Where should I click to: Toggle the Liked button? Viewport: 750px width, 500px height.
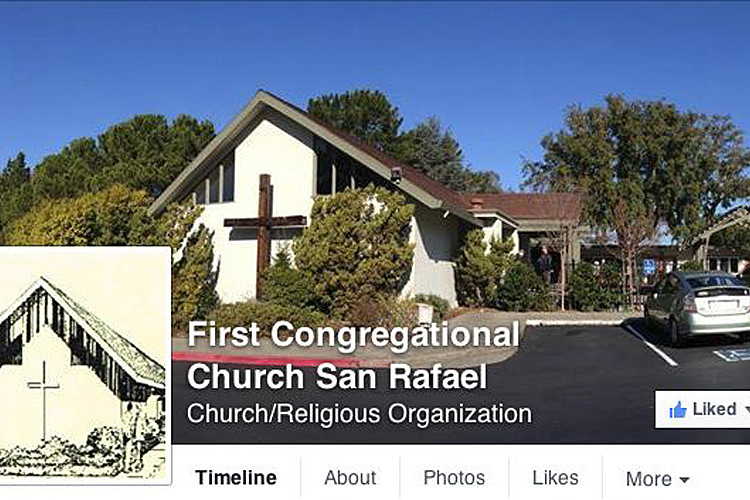coord(702,409)
